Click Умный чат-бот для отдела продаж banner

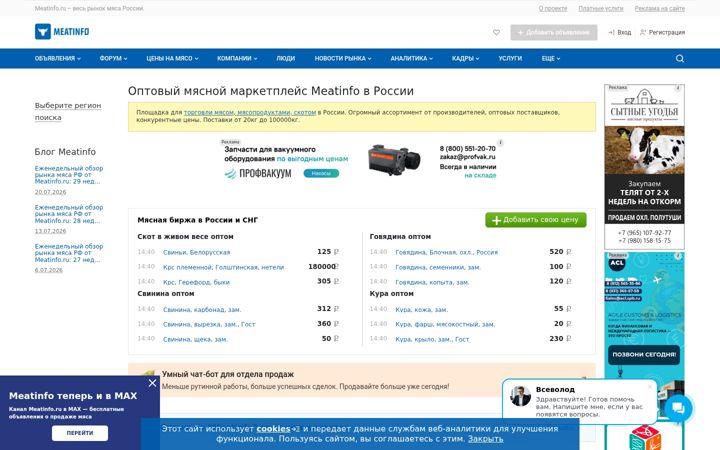point(362,380)
